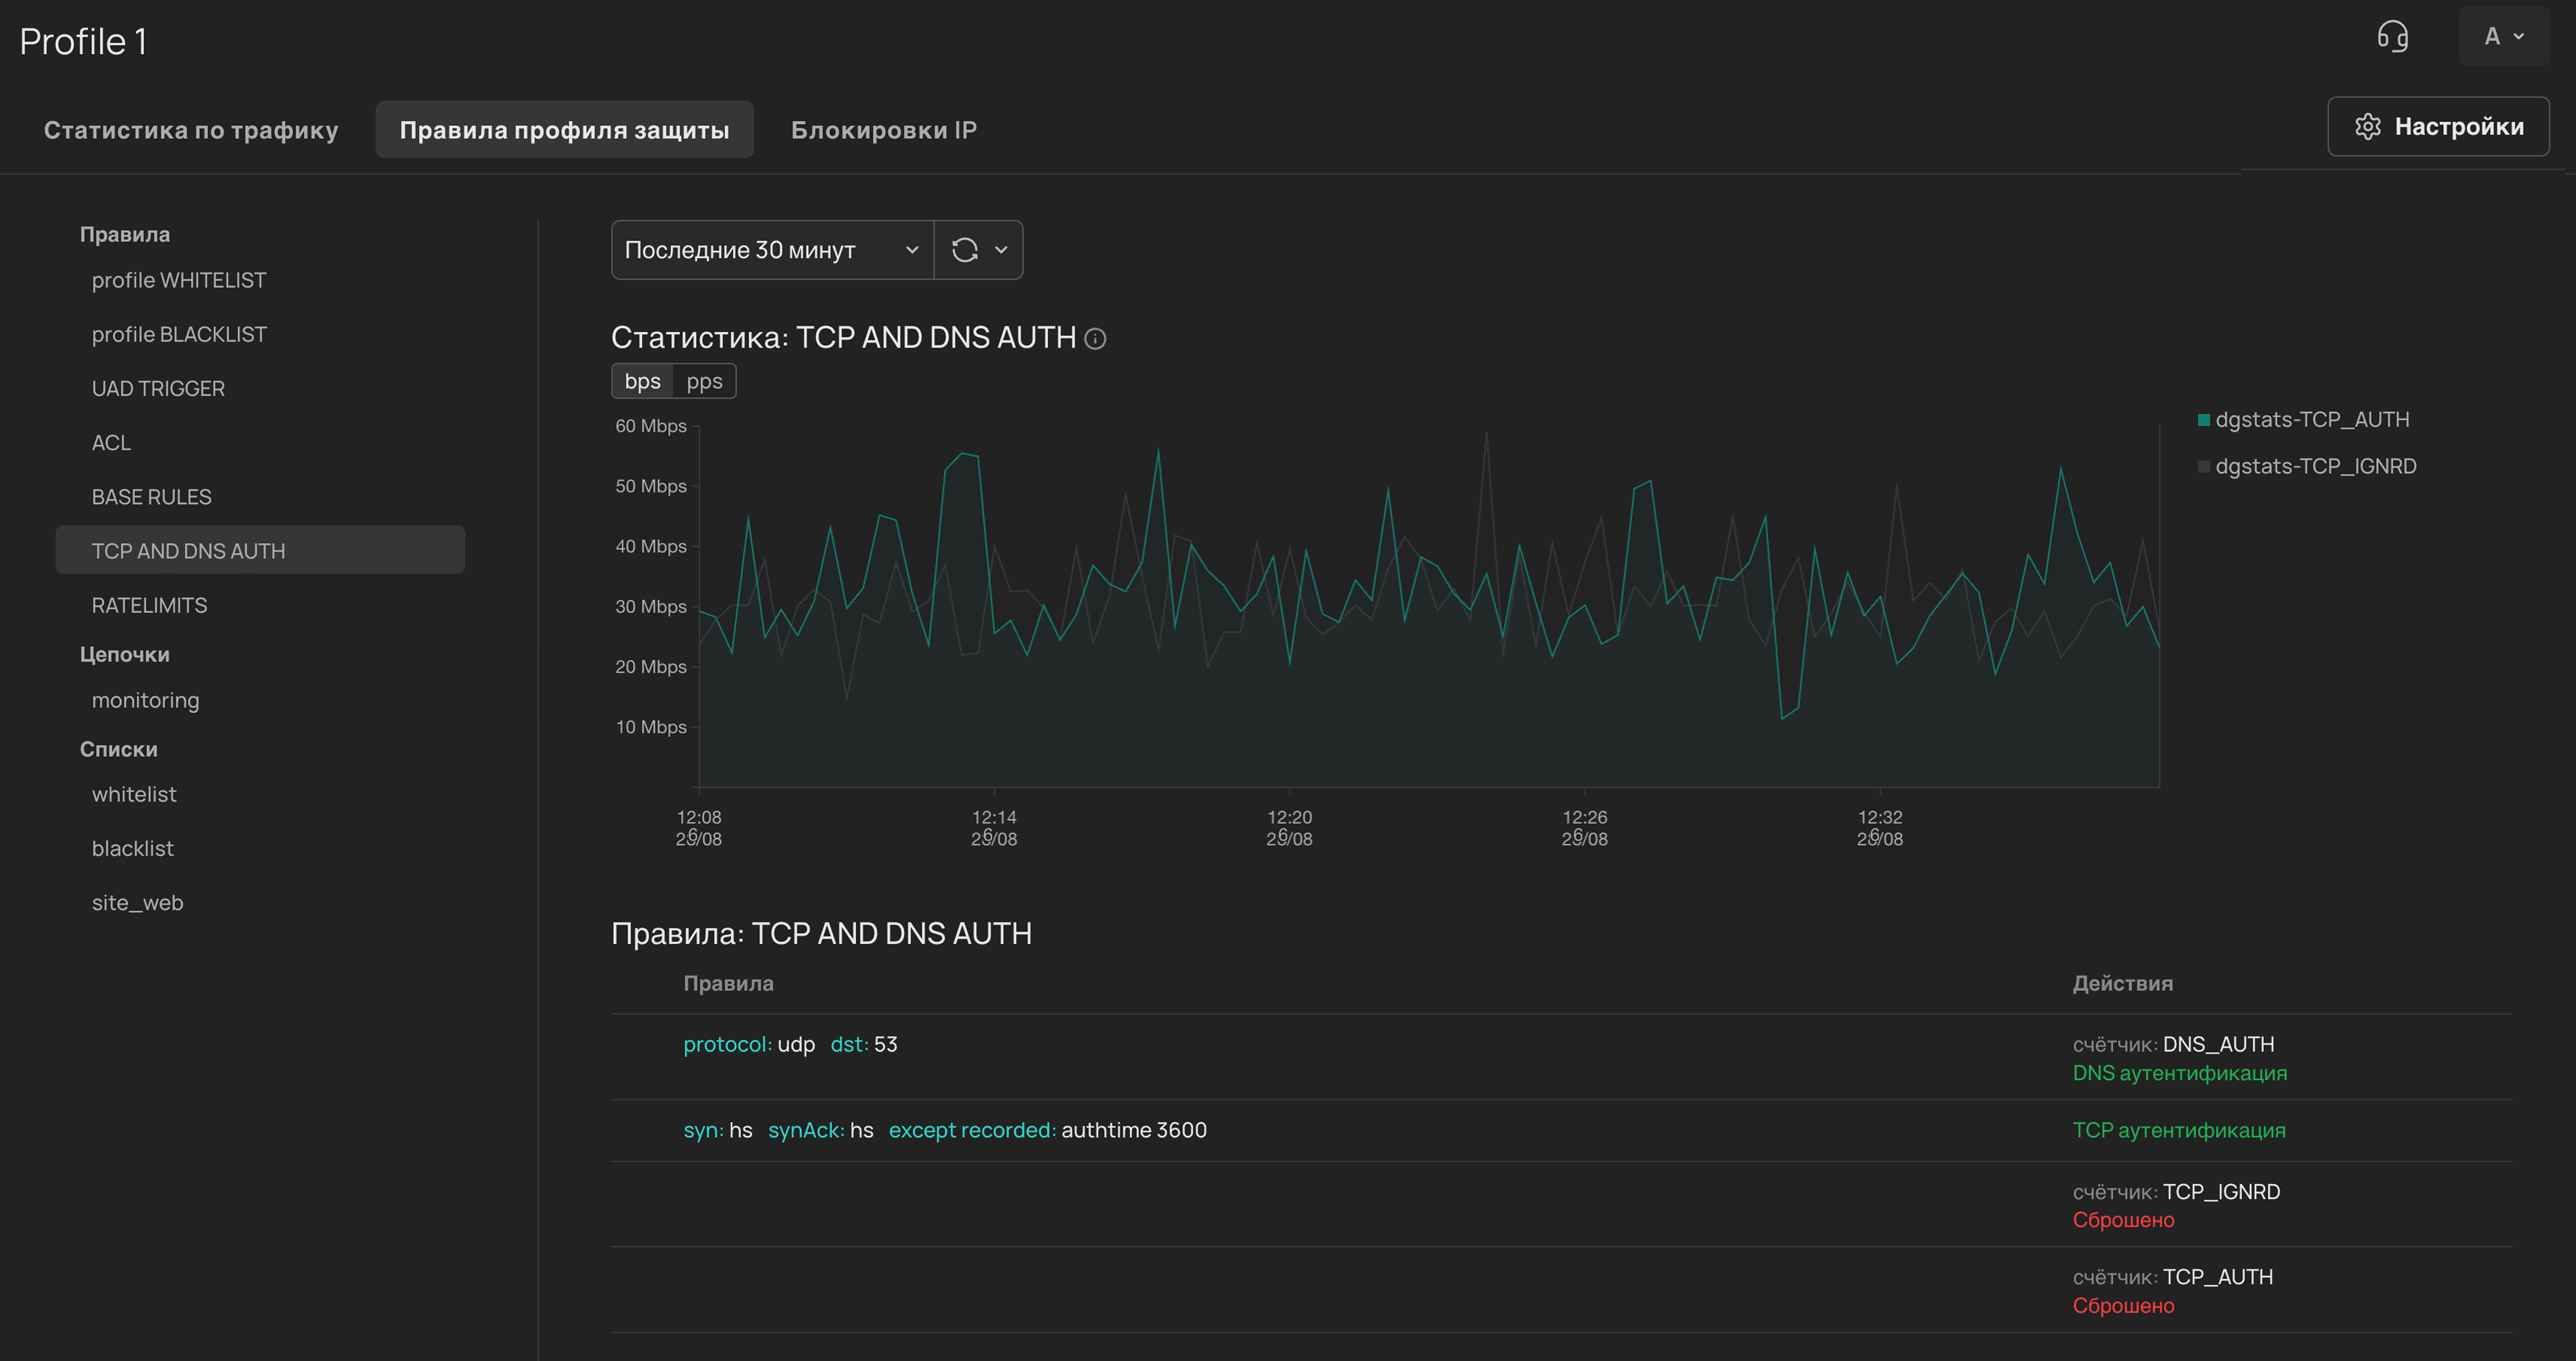Open the Блокировки IP tab
Viewport: 2576px width, 1361px height.
tap(884, 130)
